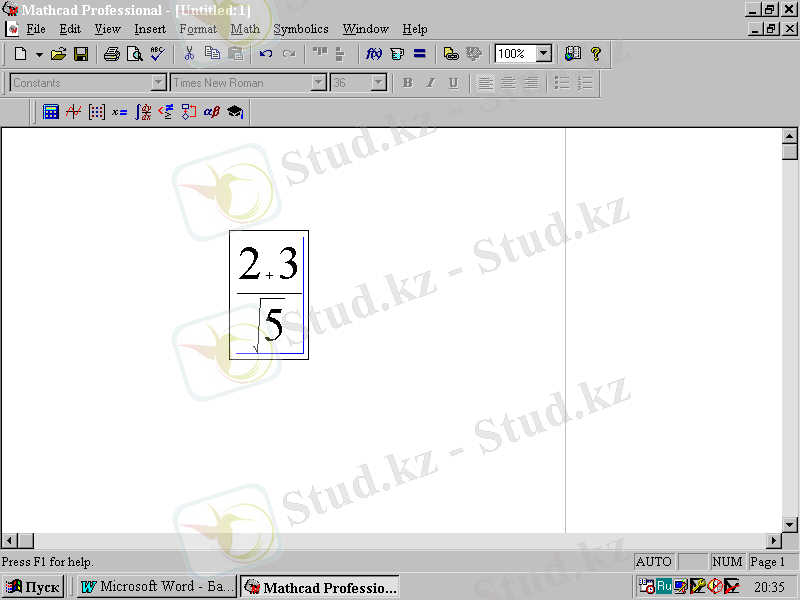Click the vertical scrollbar down arrow
The height and width of the screenshot is (600, 800).
pos(790,524)
